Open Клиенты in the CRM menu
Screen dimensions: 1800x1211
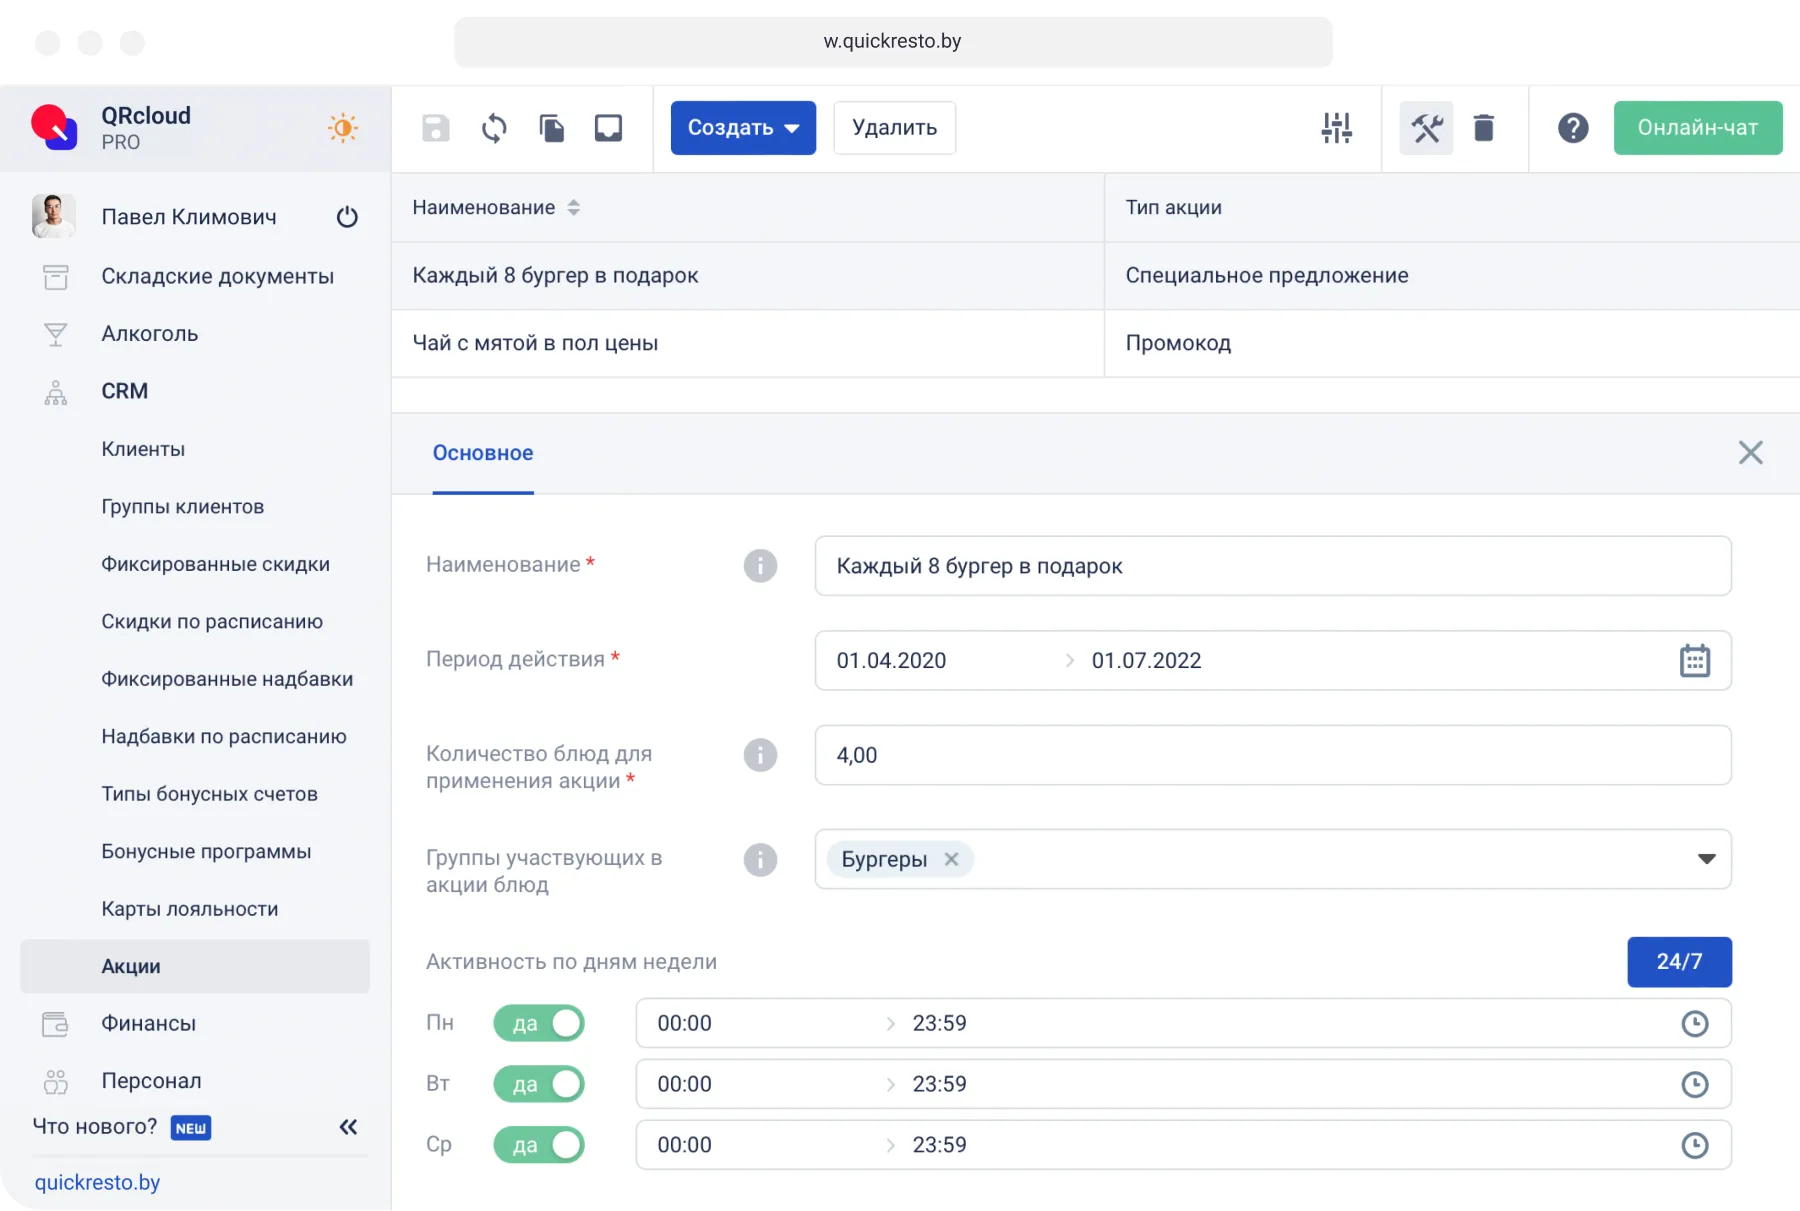click(143, 449)
